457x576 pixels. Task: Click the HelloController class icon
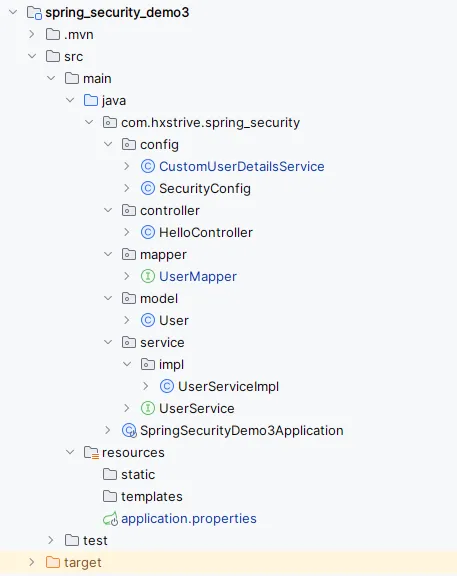point(148,233)
